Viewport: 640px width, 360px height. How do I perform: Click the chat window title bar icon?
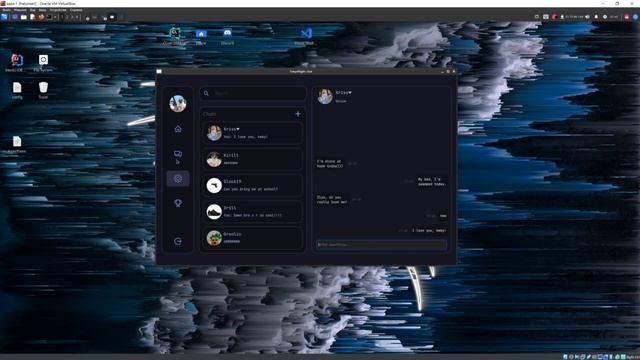point(159,71)
